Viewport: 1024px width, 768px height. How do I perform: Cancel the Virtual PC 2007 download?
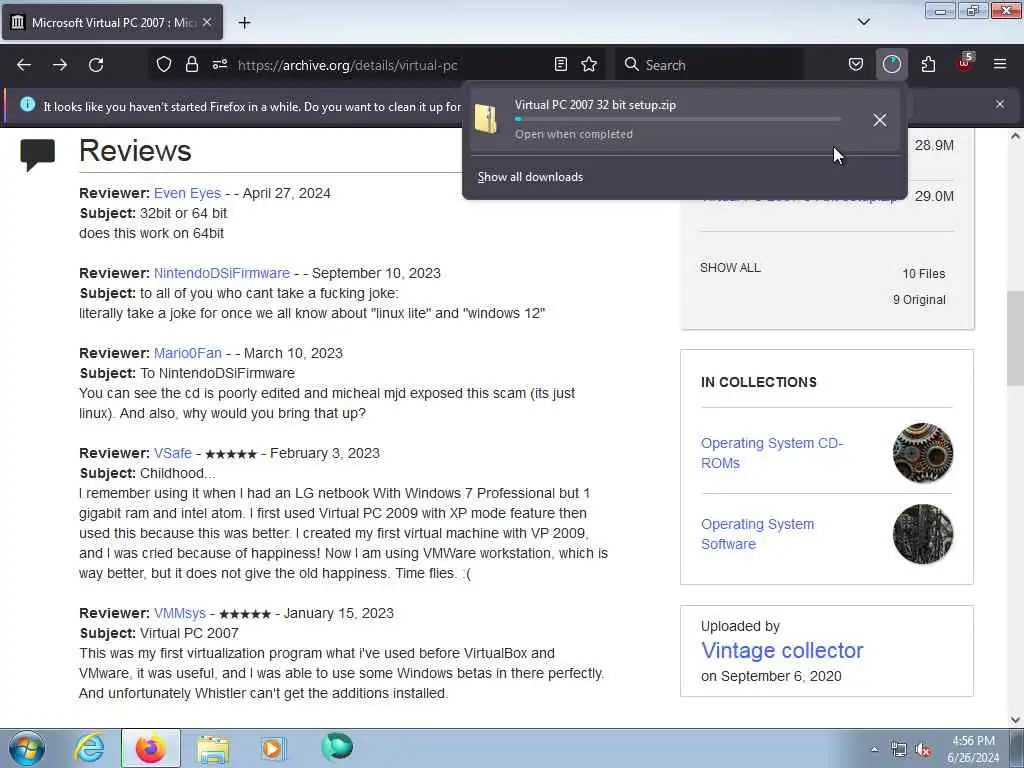click(880, 120)
